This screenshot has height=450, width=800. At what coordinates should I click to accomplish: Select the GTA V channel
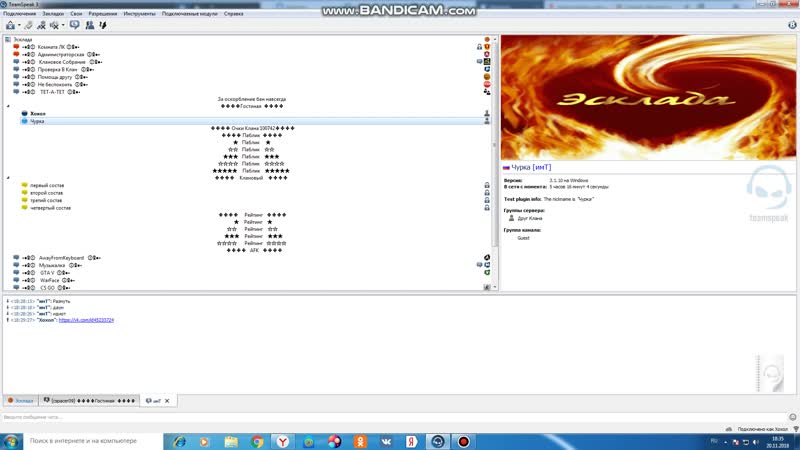(x=47, y=273)
